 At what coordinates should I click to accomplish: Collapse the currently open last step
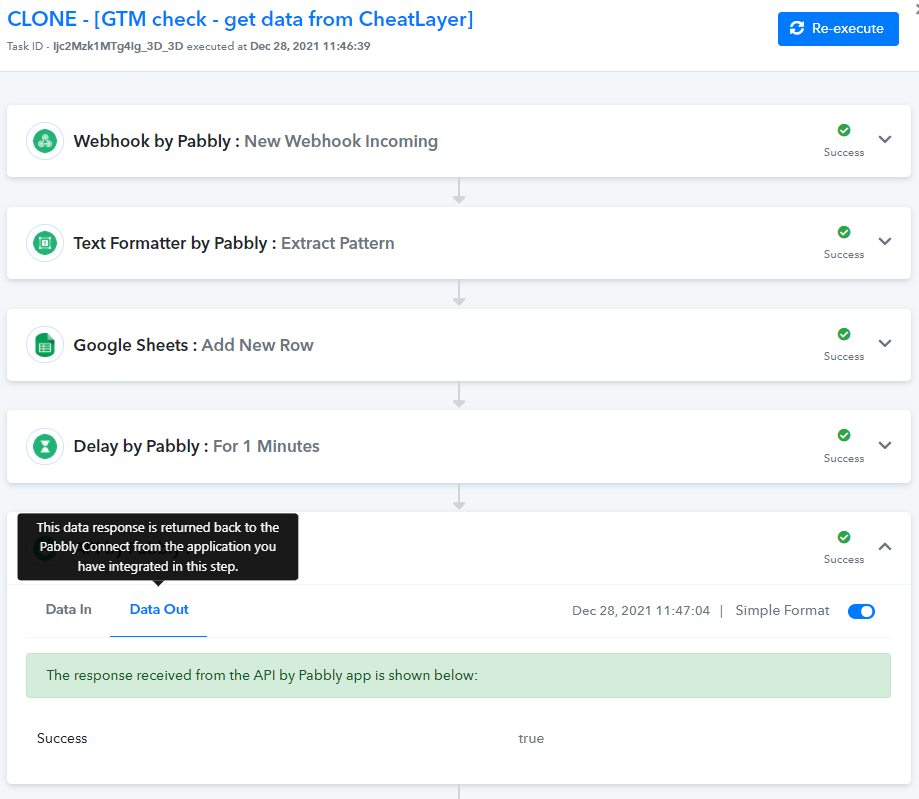coord(885,547)
